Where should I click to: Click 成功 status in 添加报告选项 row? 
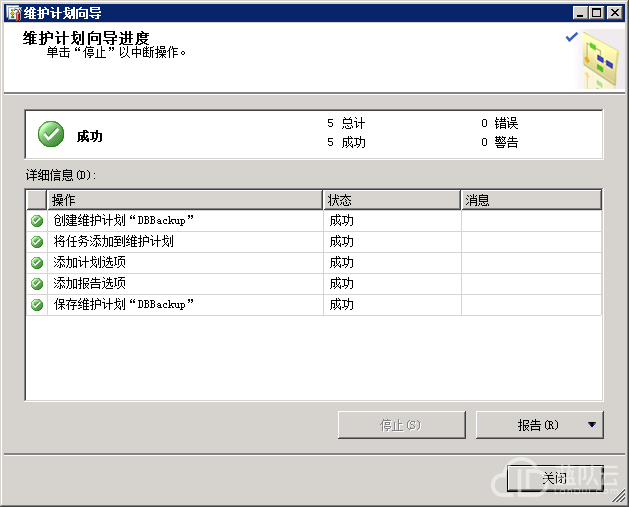(x=341, y=284)
